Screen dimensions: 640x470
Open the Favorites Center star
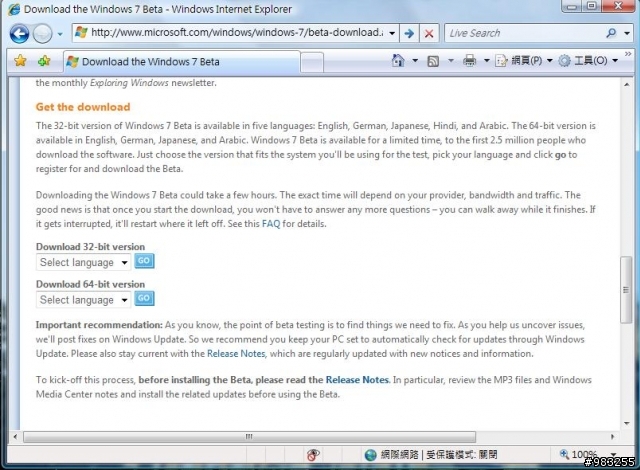[x=20, y=61]
